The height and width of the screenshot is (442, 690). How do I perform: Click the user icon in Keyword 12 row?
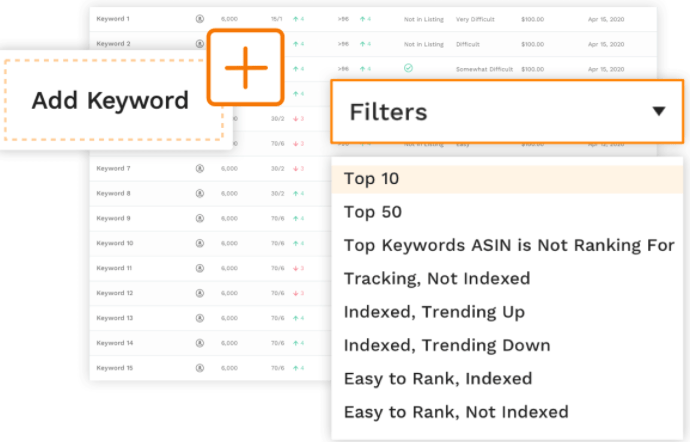(200, 293)
